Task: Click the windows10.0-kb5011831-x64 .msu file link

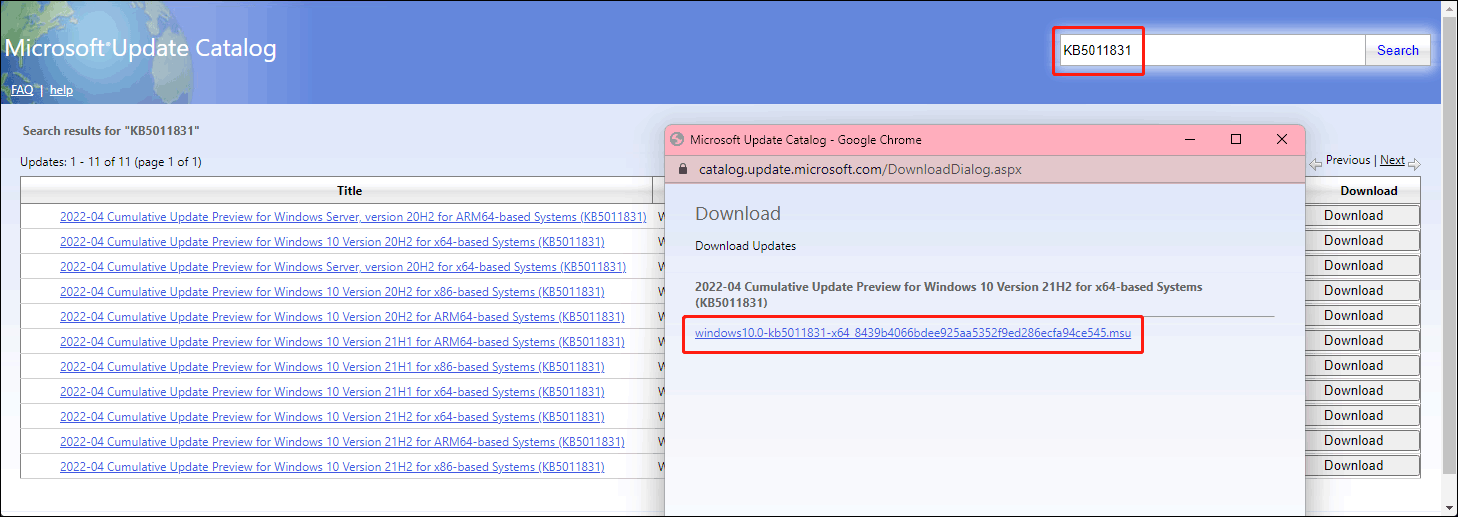Action: point(913,333)
